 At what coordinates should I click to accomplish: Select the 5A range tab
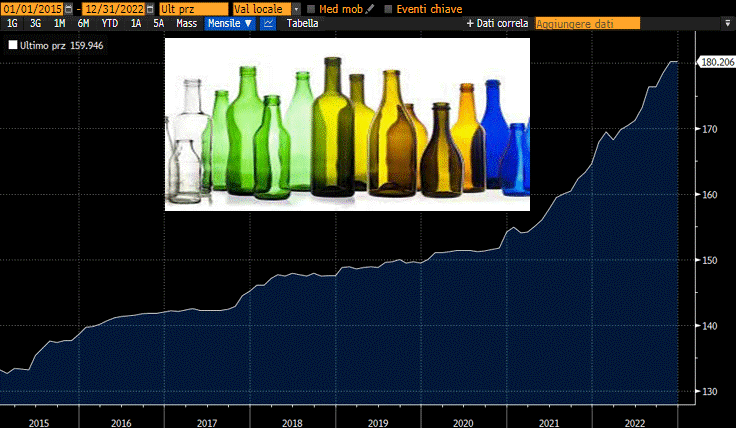point(159,23)
